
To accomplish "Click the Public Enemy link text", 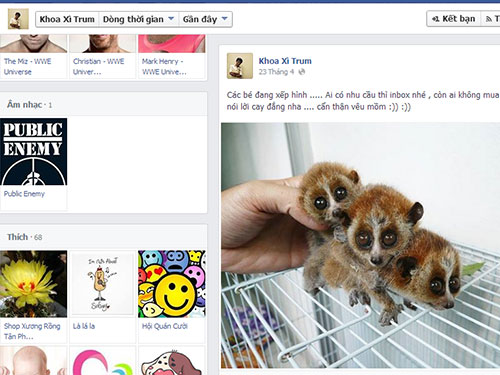I will pyautogui.click(x=24, y=194).
